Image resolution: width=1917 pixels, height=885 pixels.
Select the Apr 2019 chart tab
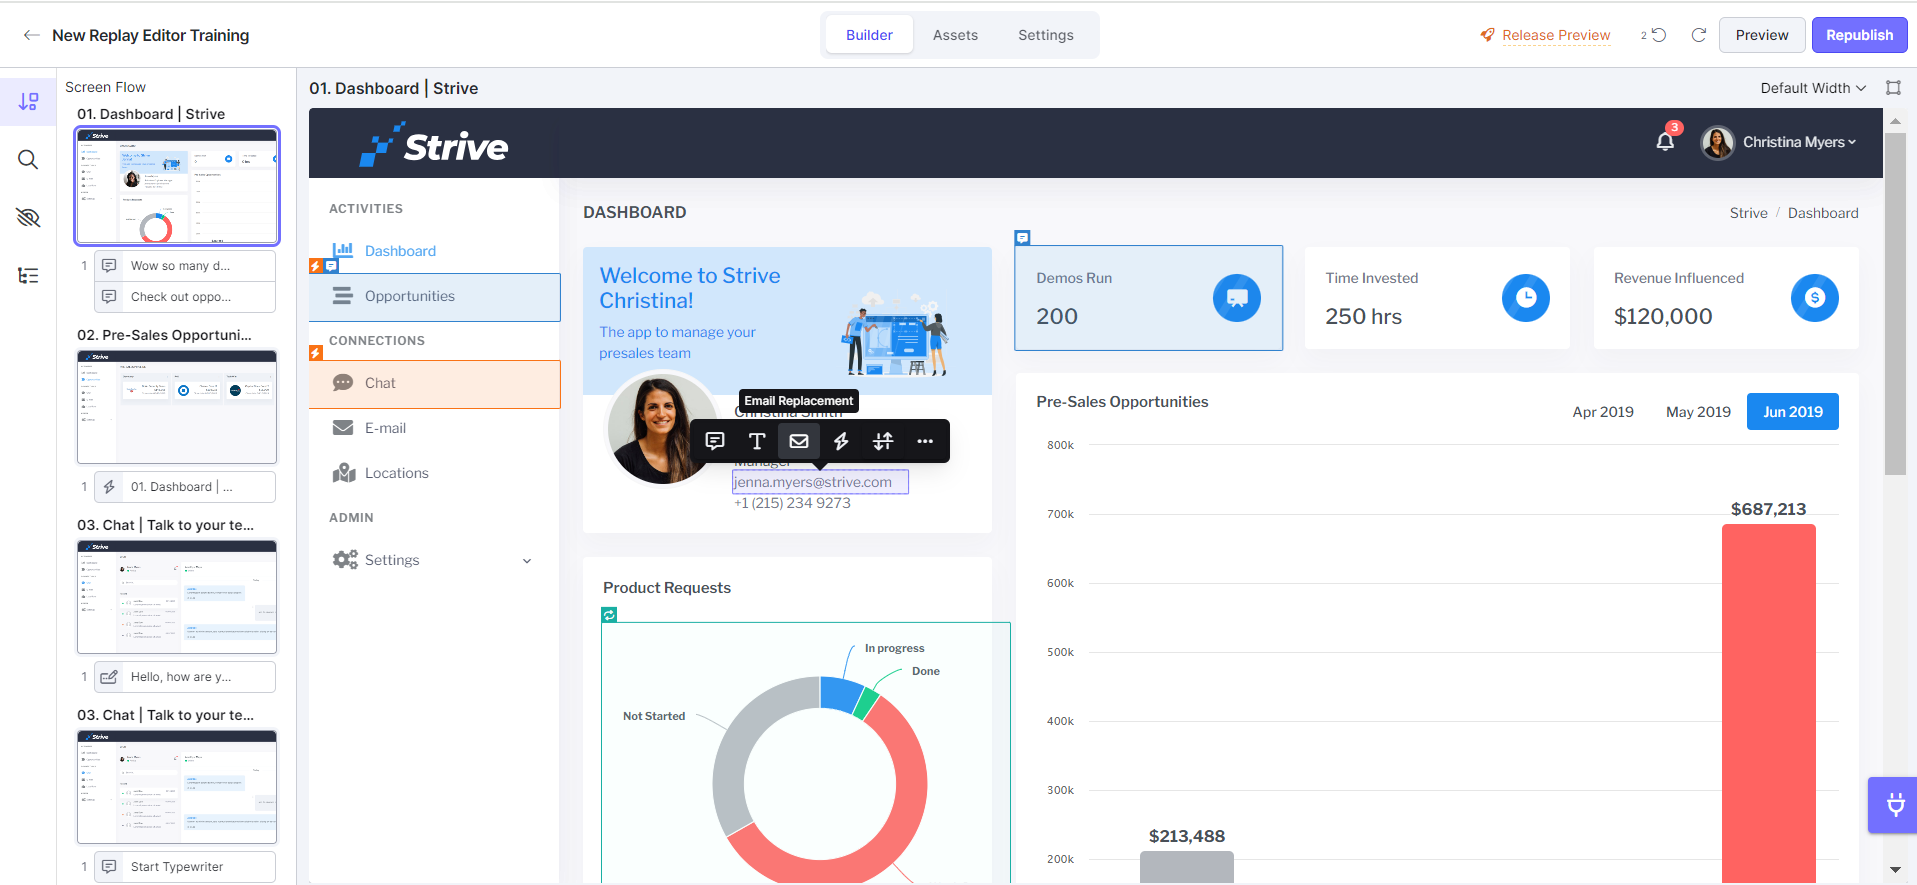click(1603, 412)
